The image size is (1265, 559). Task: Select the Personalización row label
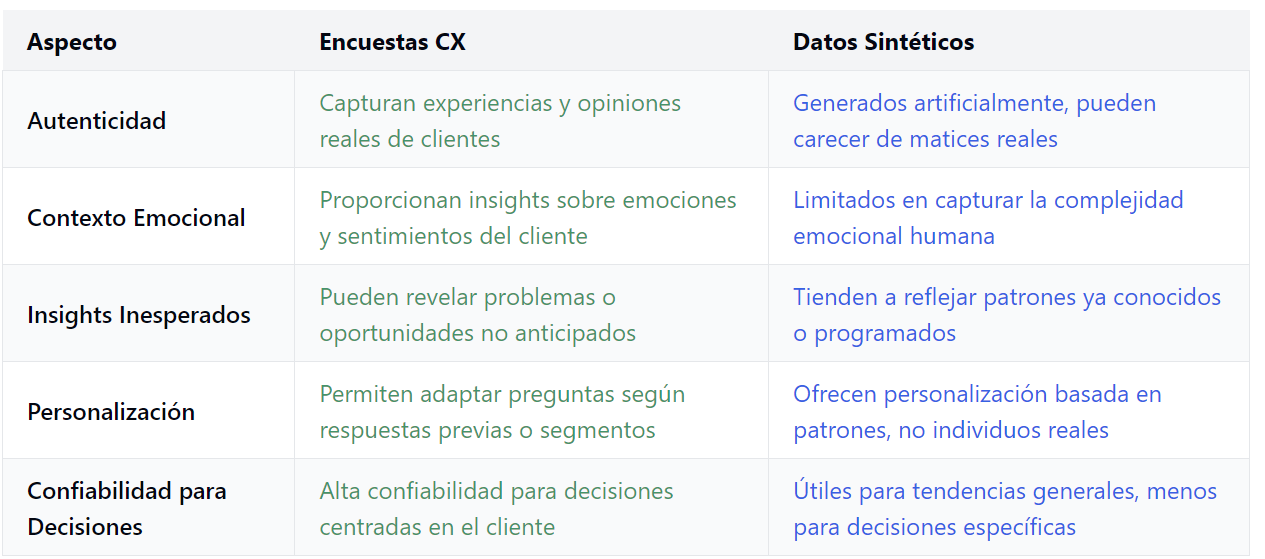tap(111, 412)
